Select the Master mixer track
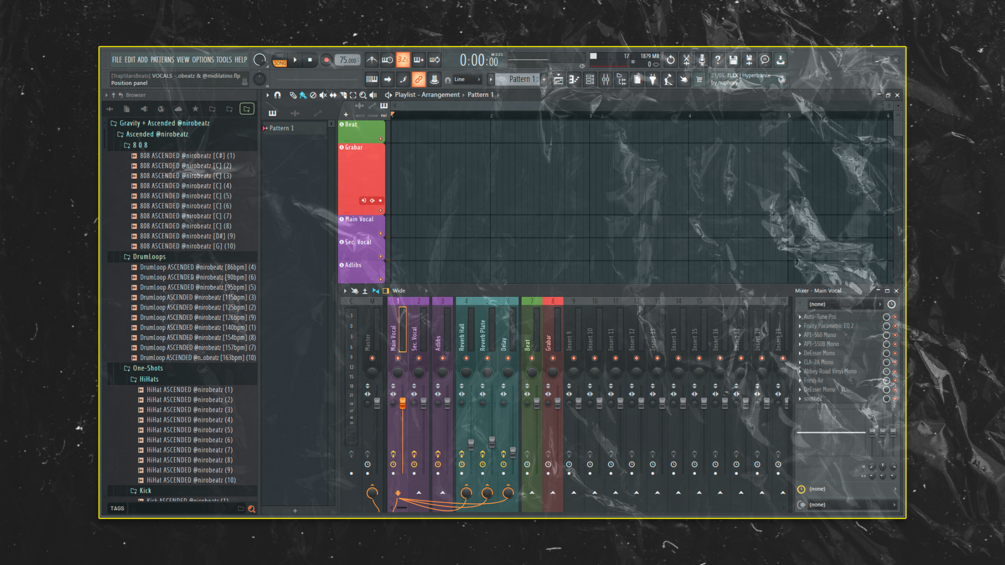The height and width of the screenshot is (565, 1005). (x=368, y=343)
